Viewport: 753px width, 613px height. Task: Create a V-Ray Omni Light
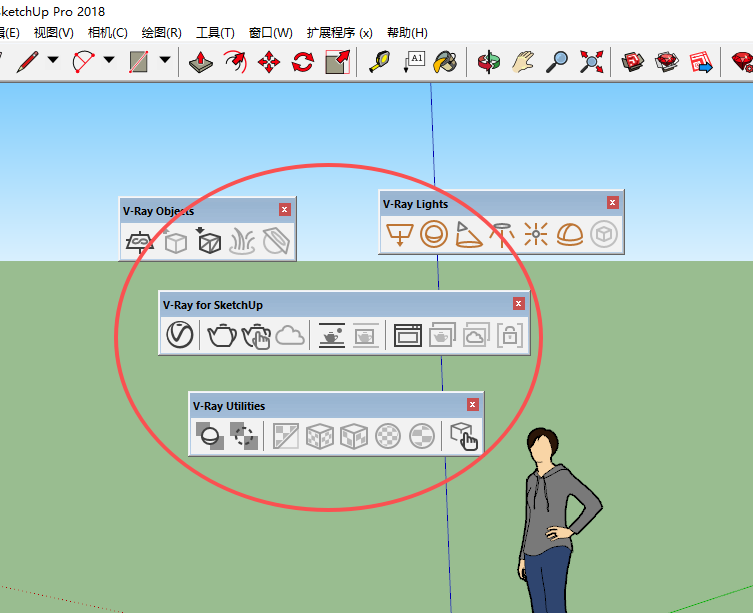536,234
